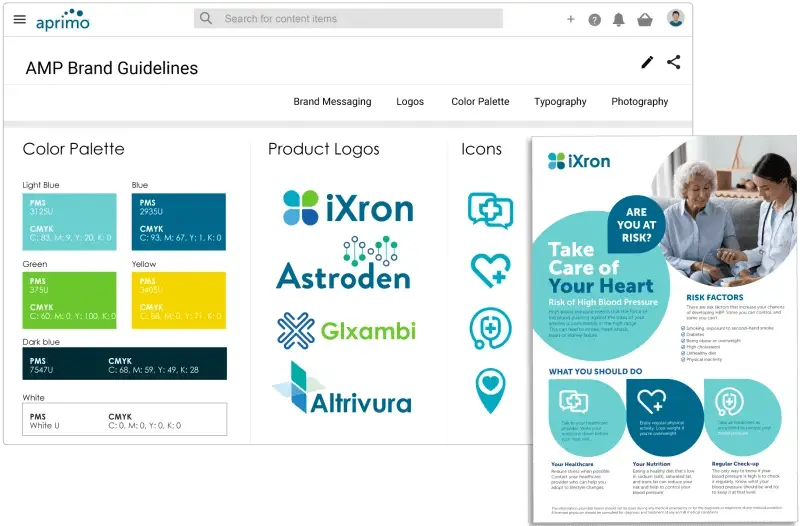Click the Product Logos heading

click(x=323, y=149)
